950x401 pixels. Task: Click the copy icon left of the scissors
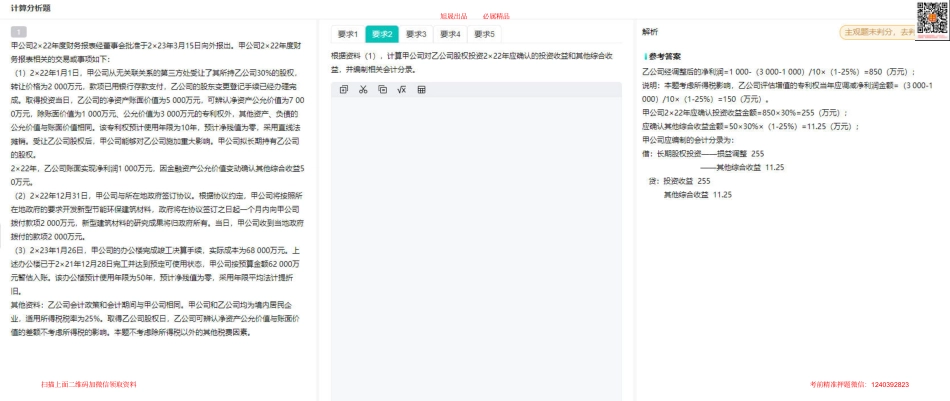click(x=344, y=90)
